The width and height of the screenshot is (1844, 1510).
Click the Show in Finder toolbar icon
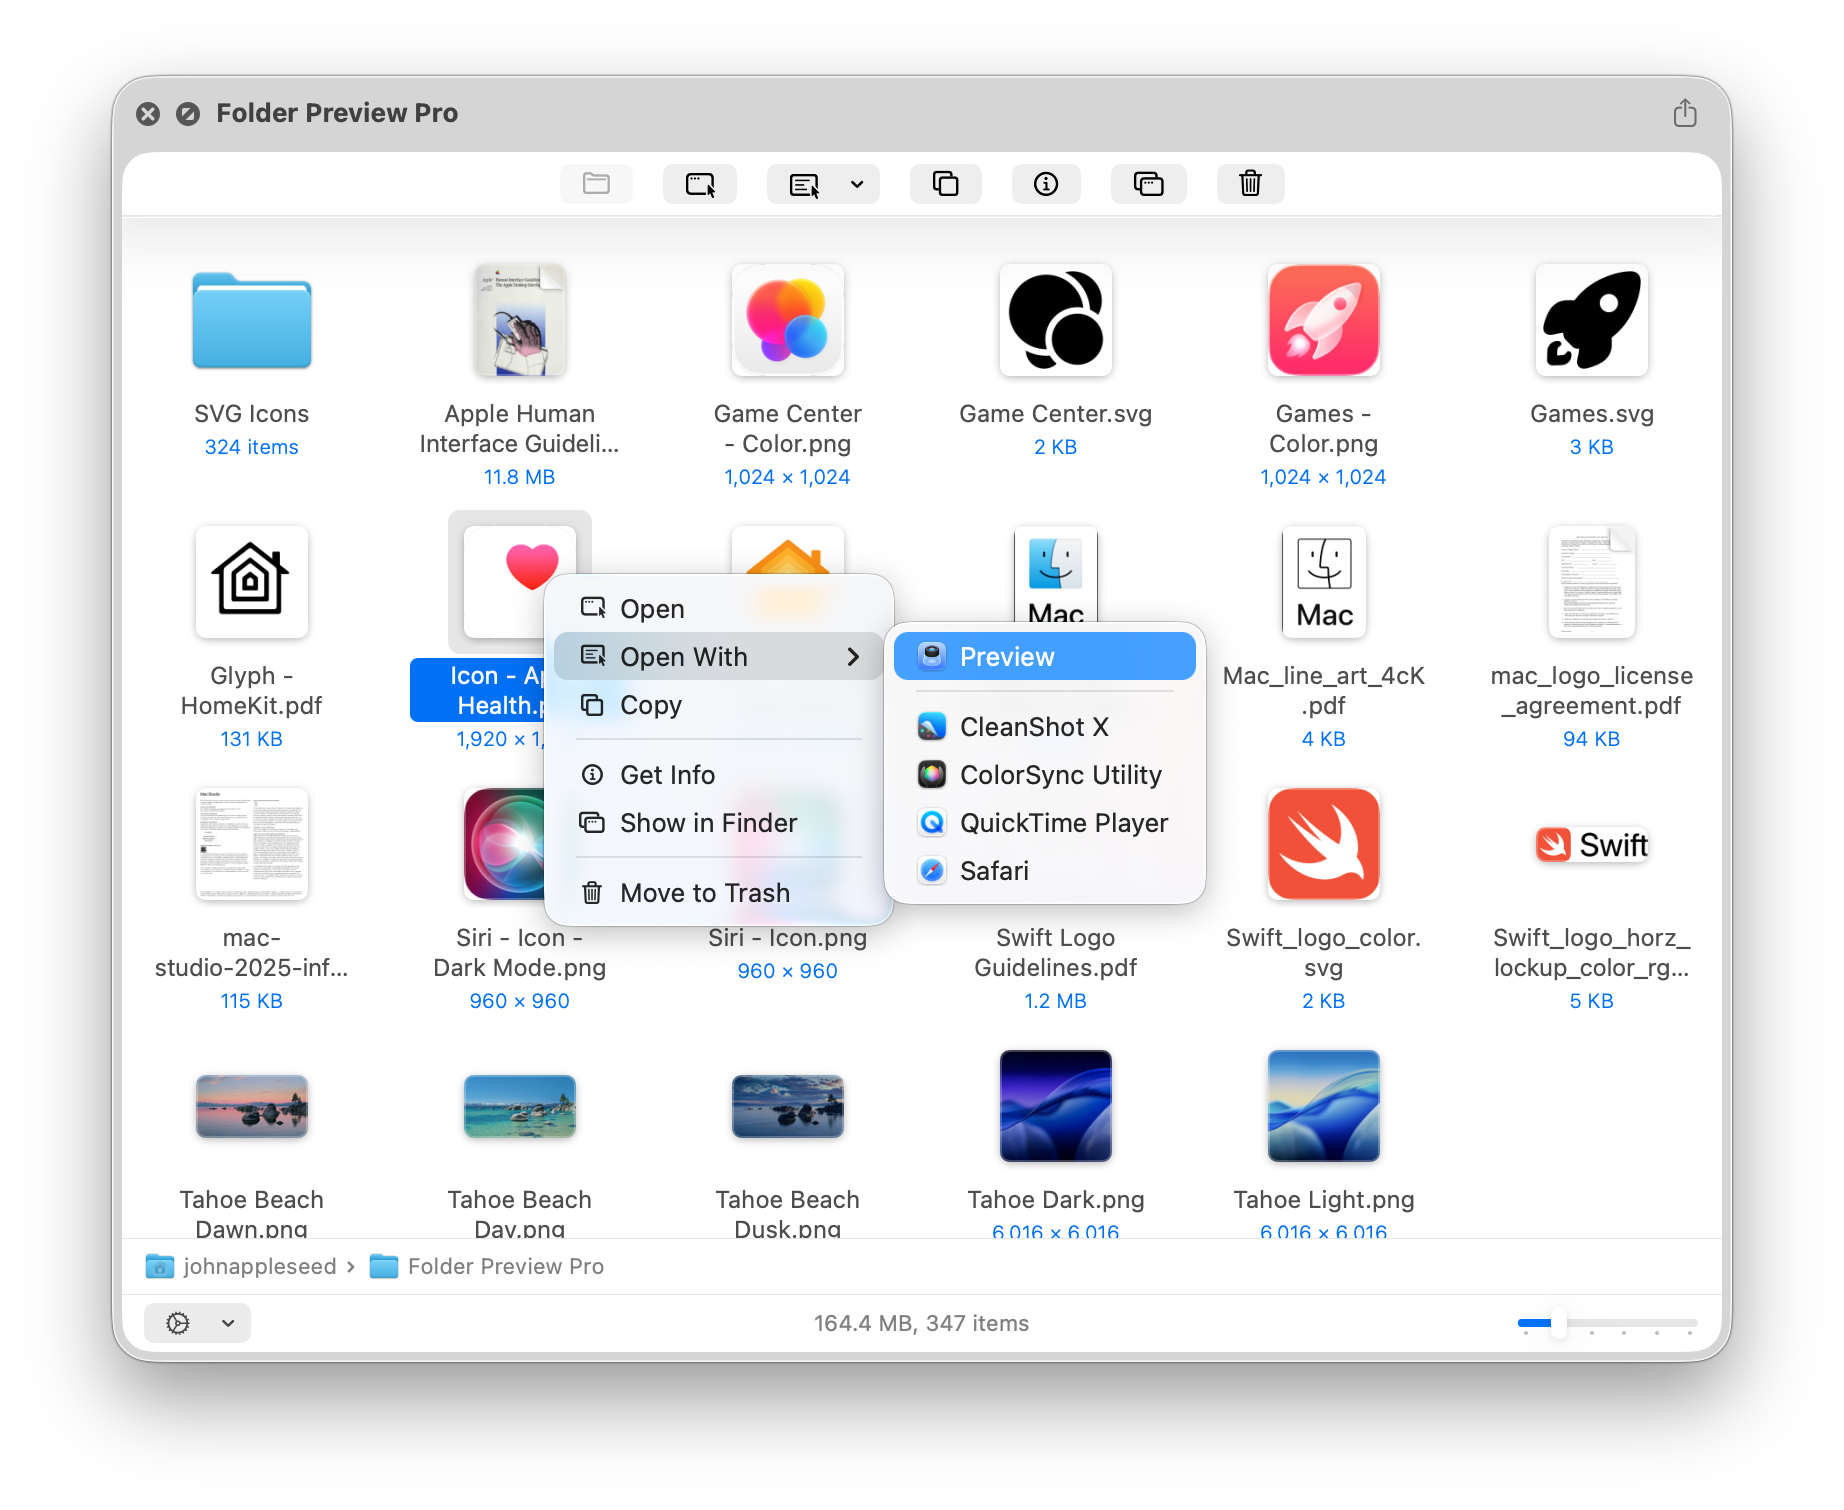click(1148, 184)
